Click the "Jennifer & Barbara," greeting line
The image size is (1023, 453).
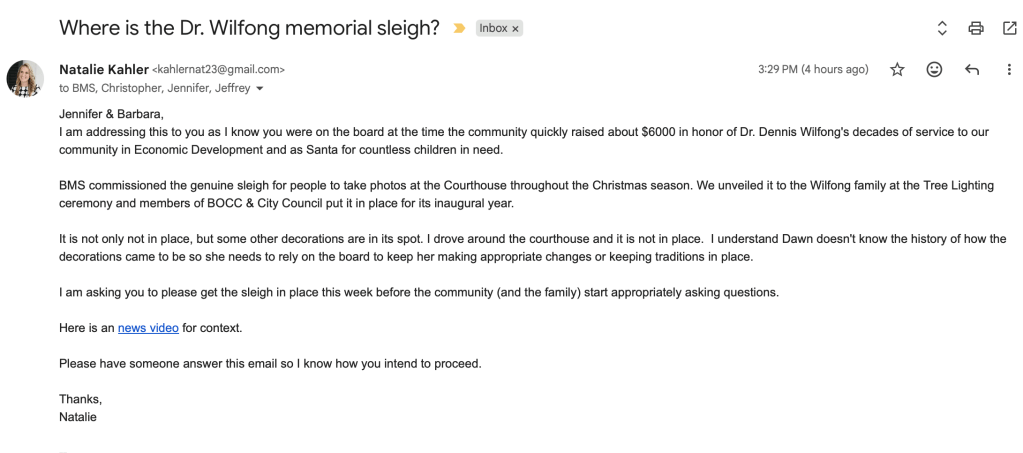coord(110,113)
